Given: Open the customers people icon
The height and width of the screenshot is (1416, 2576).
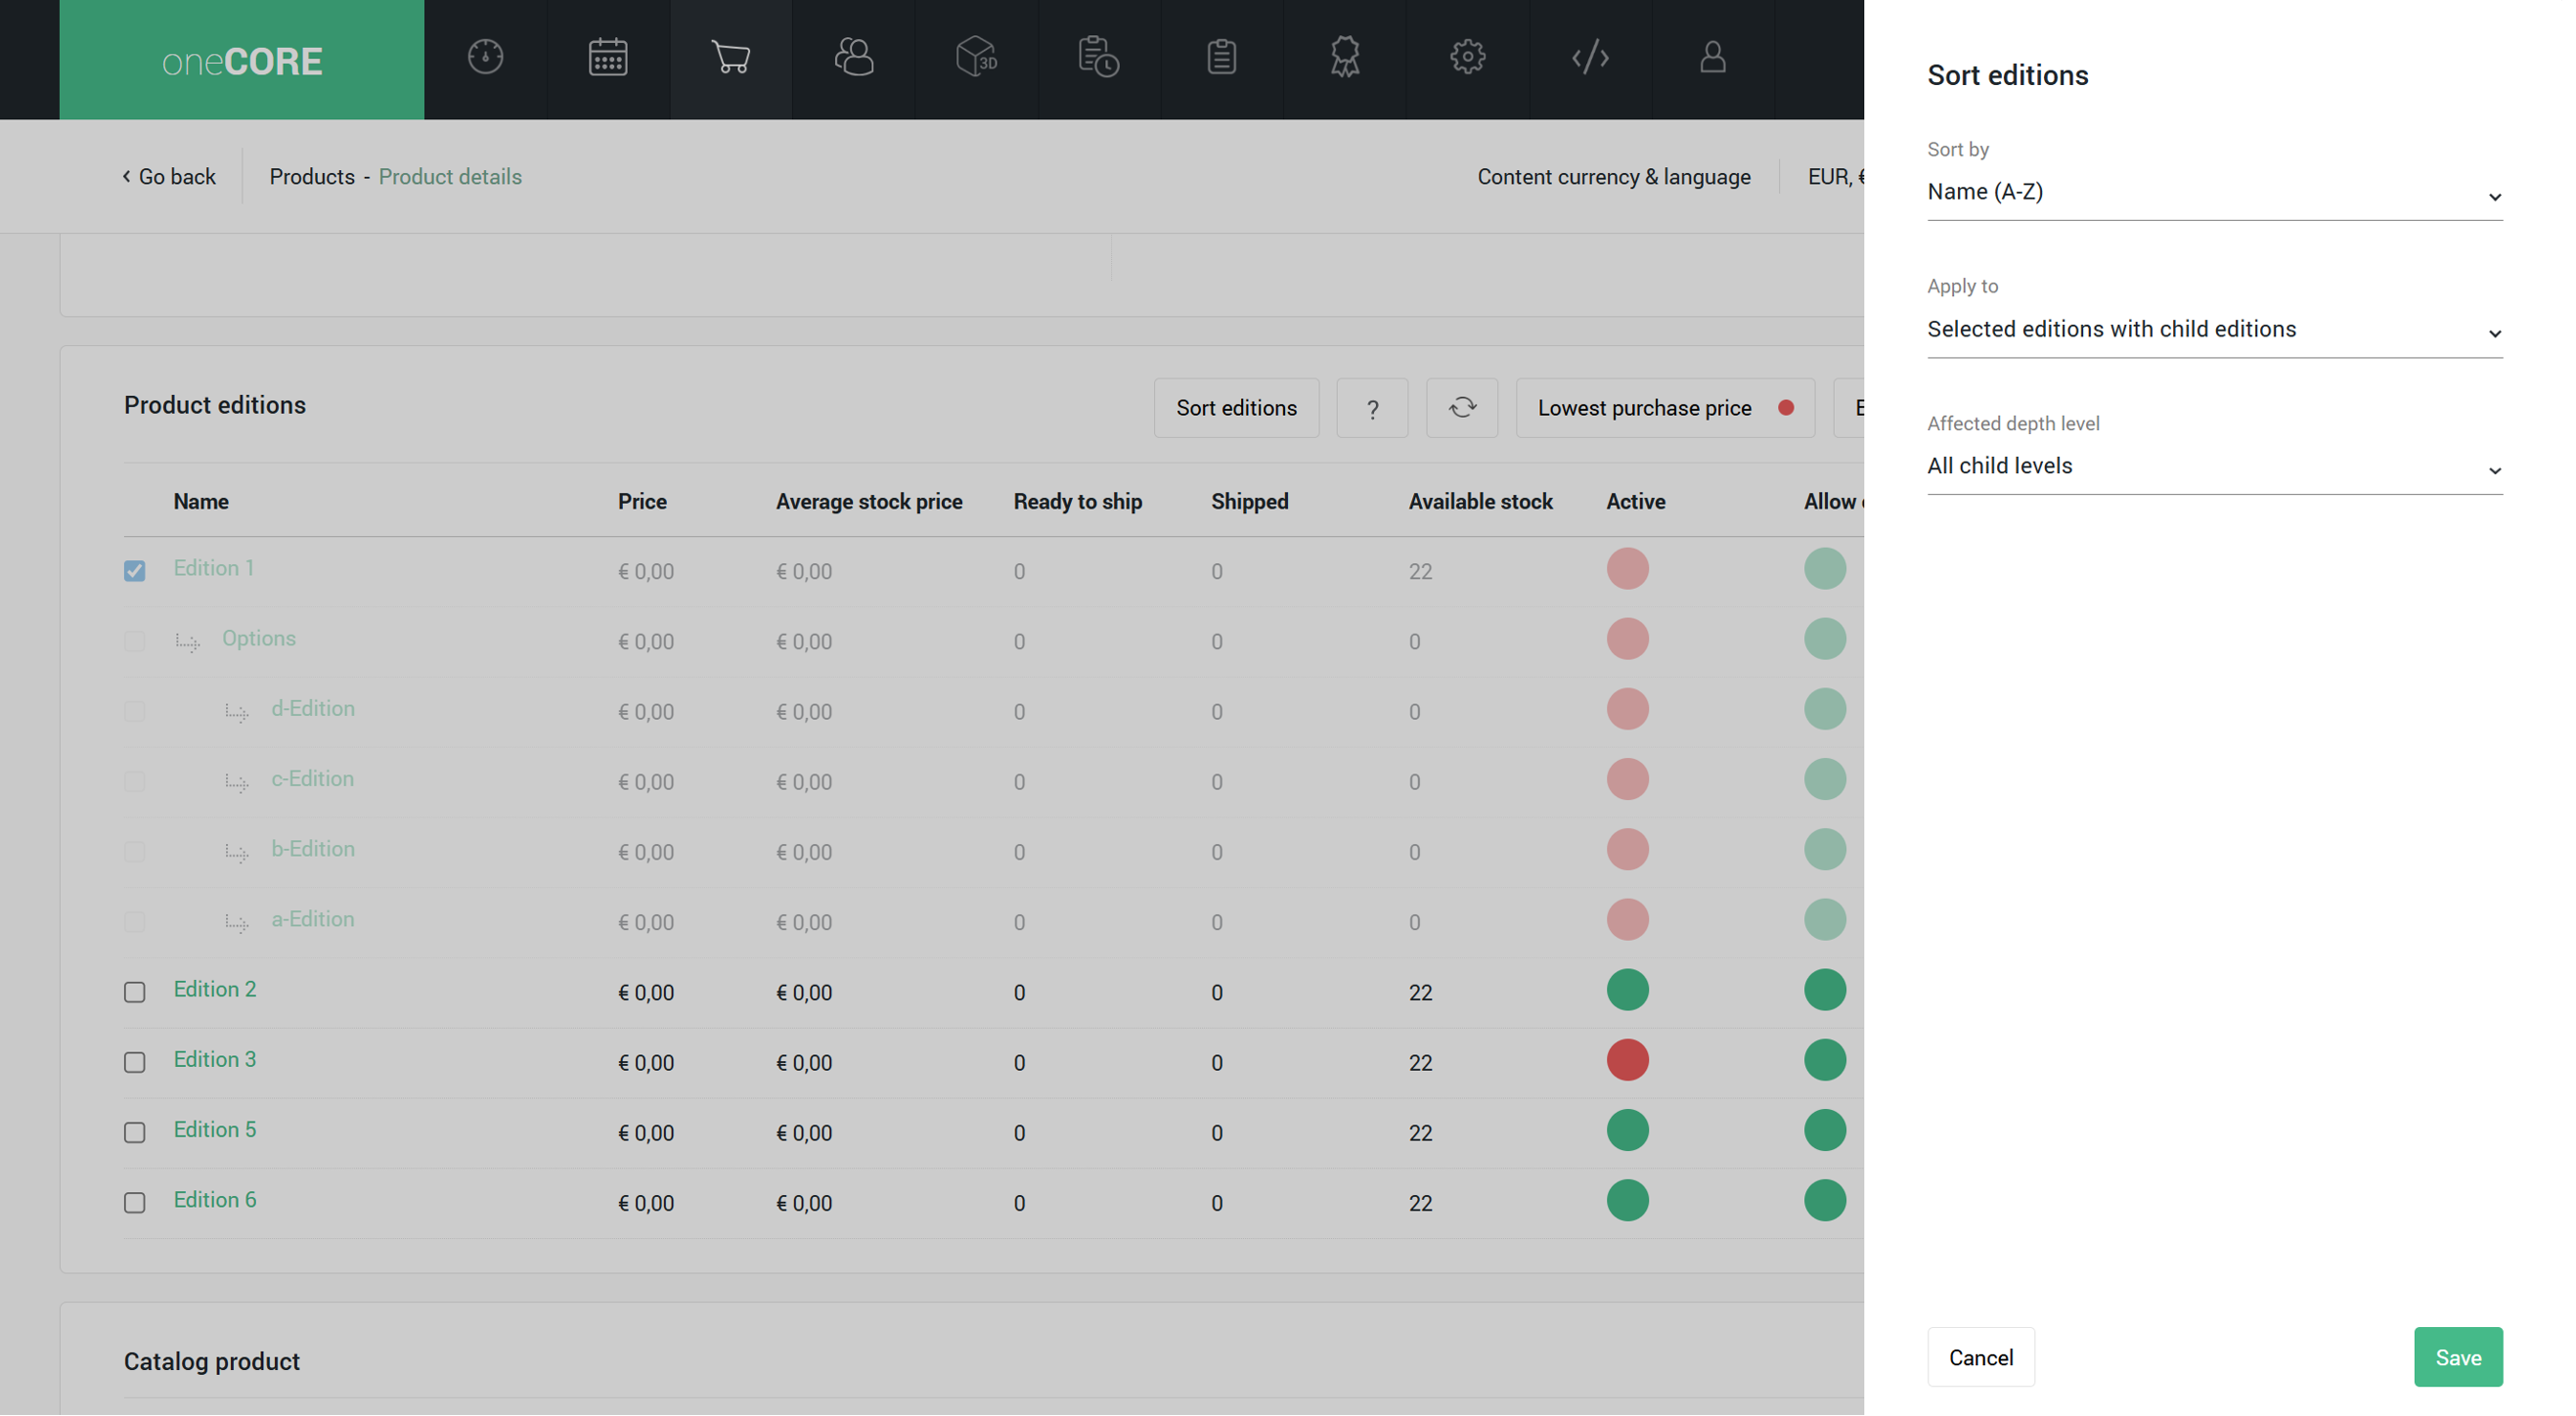Looking at the screenshot, I should [854, 58].
